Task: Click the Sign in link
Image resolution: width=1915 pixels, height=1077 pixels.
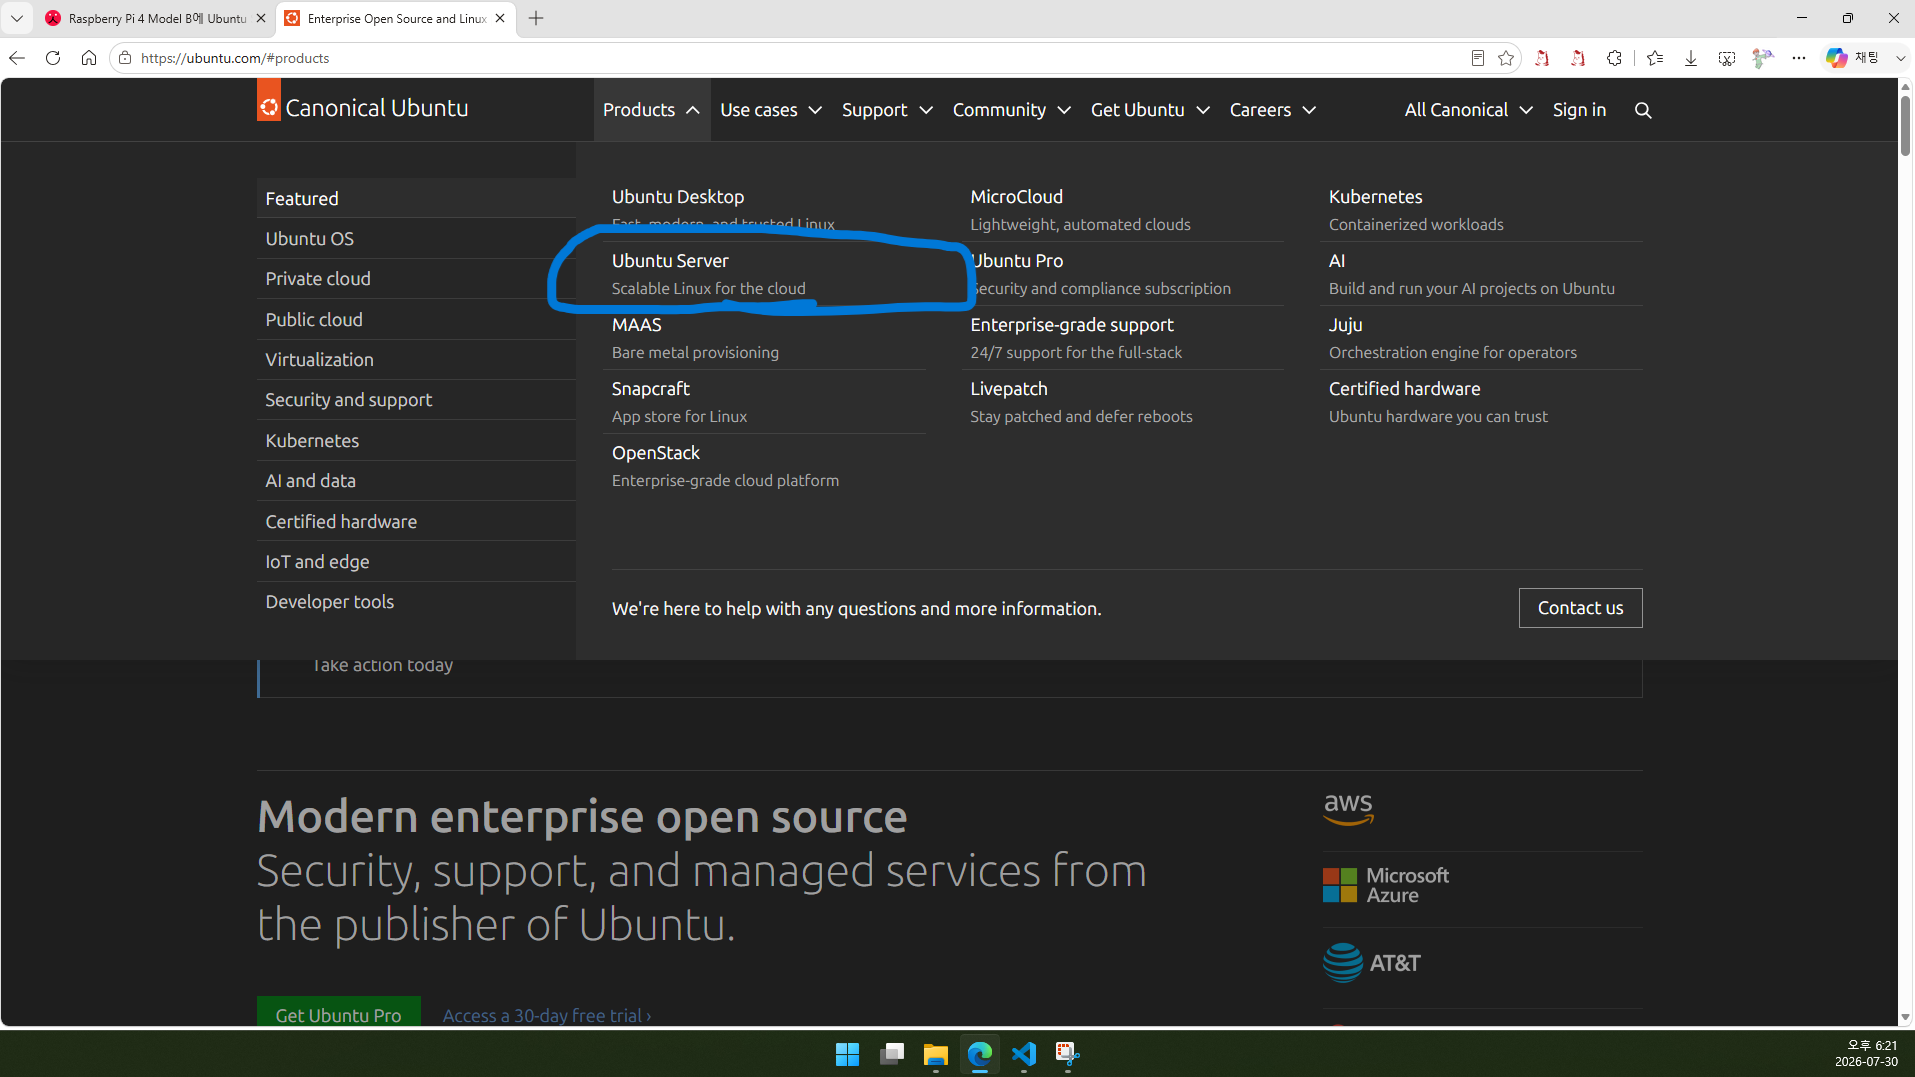Action: [1579, 110]
